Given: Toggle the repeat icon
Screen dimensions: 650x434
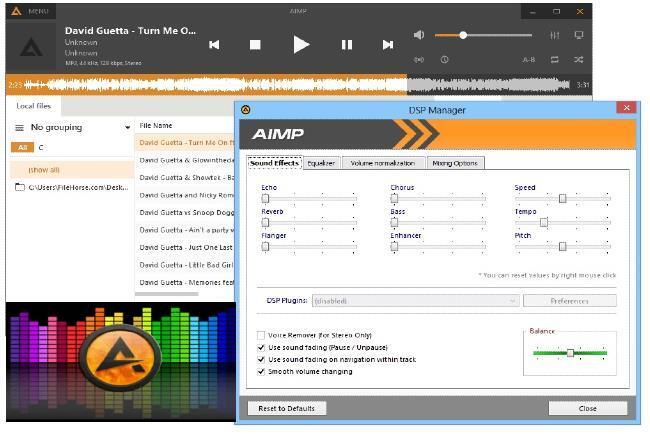Looking at the screenshot, I should click(x=555, y=60).
